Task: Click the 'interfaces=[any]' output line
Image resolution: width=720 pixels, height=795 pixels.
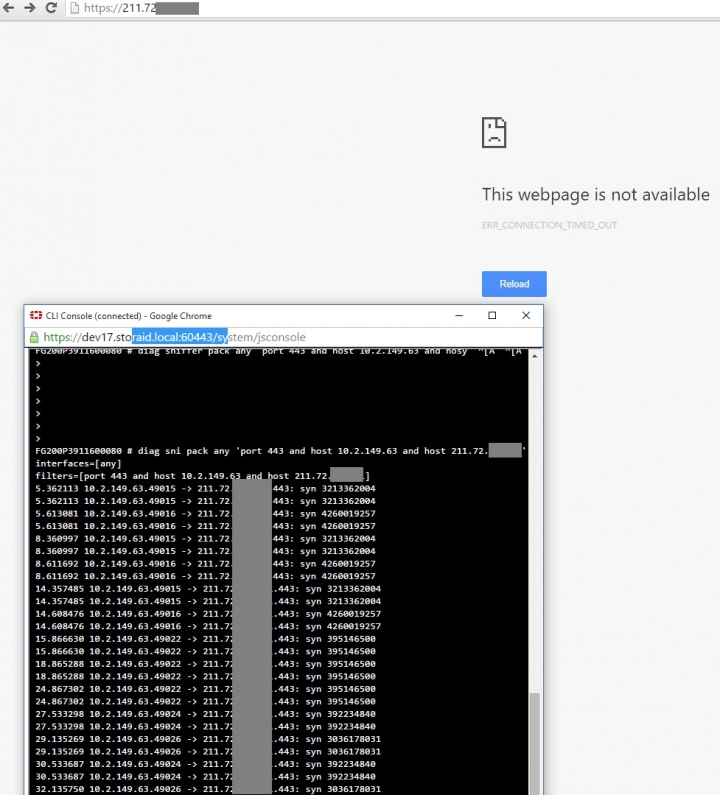Action: click(x=78, y=463)
